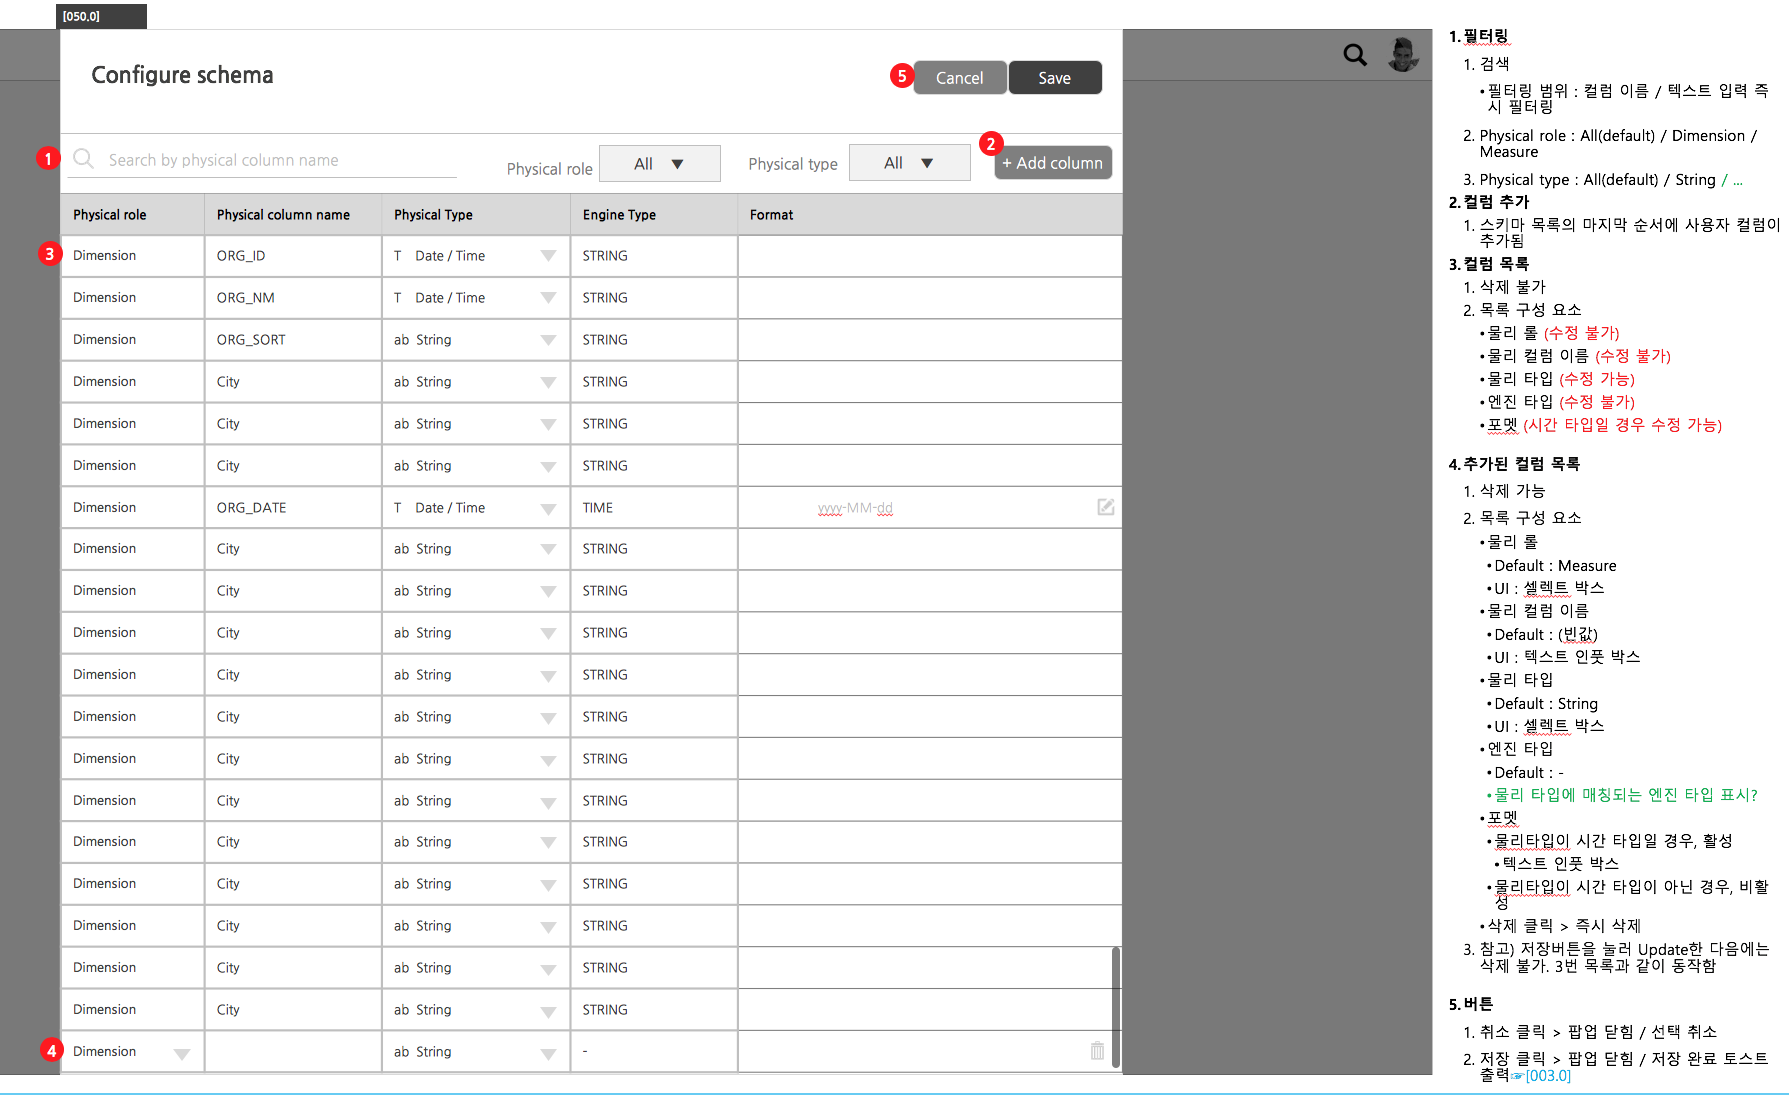Open Physical Type dropdown for ORG_DATE row
The width and height of the screenshot is (1789, 1095).
(548, 508)
